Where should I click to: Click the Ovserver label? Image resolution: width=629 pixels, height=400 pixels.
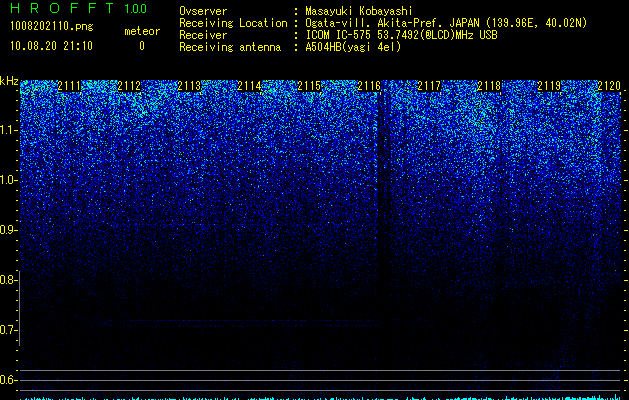[x=203, y=11]
